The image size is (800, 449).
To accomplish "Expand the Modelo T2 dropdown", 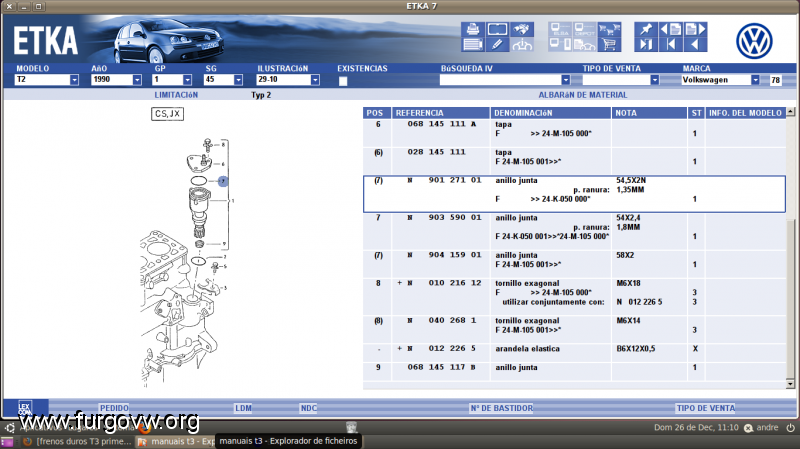I will point(74,80).
